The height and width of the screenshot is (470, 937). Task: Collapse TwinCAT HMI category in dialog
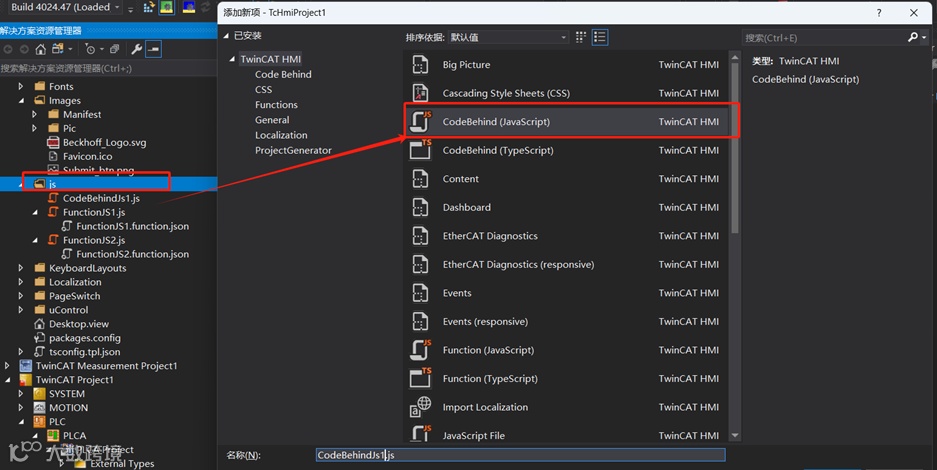click(x=232, y=59)
